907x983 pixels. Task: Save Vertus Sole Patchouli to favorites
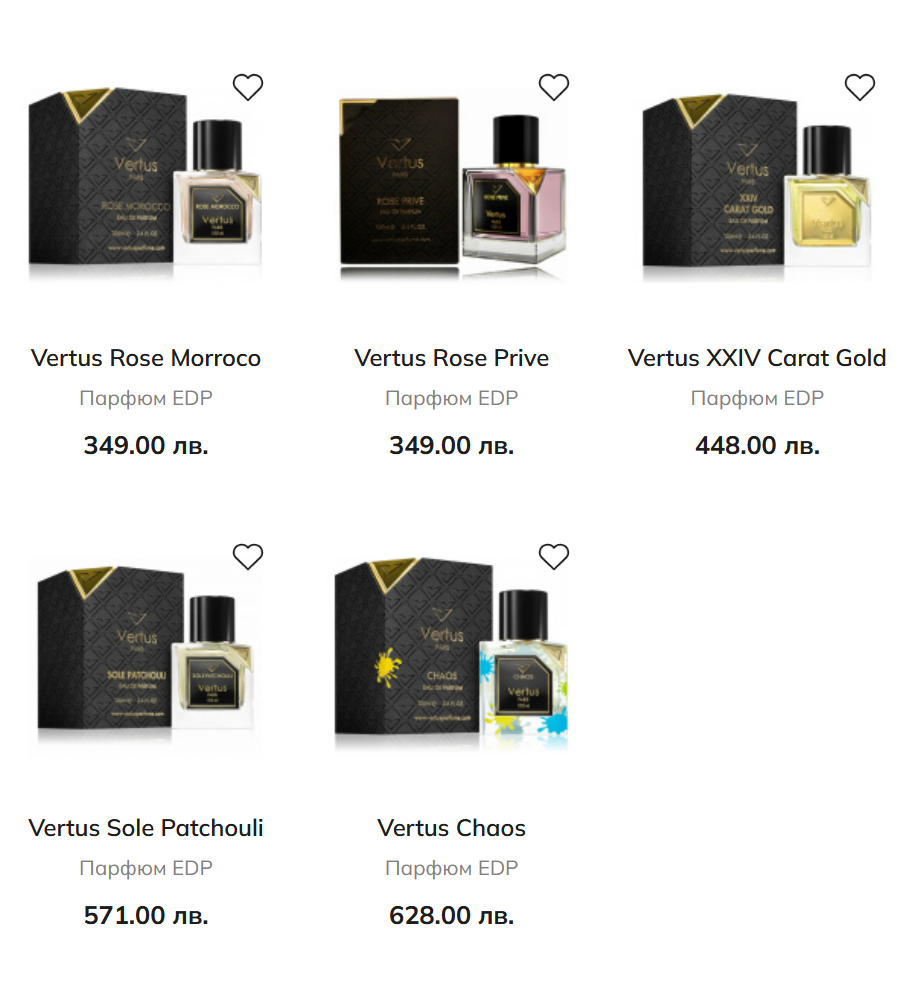(x=248, y=557)
